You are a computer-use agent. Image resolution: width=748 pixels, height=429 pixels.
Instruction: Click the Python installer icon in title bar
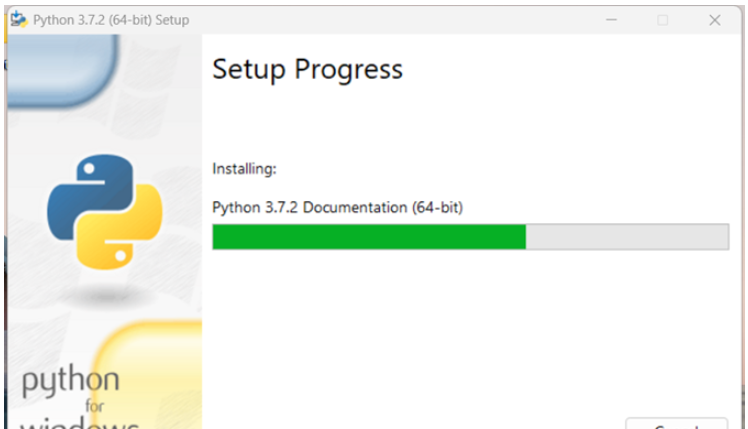(x=18, y=20)
